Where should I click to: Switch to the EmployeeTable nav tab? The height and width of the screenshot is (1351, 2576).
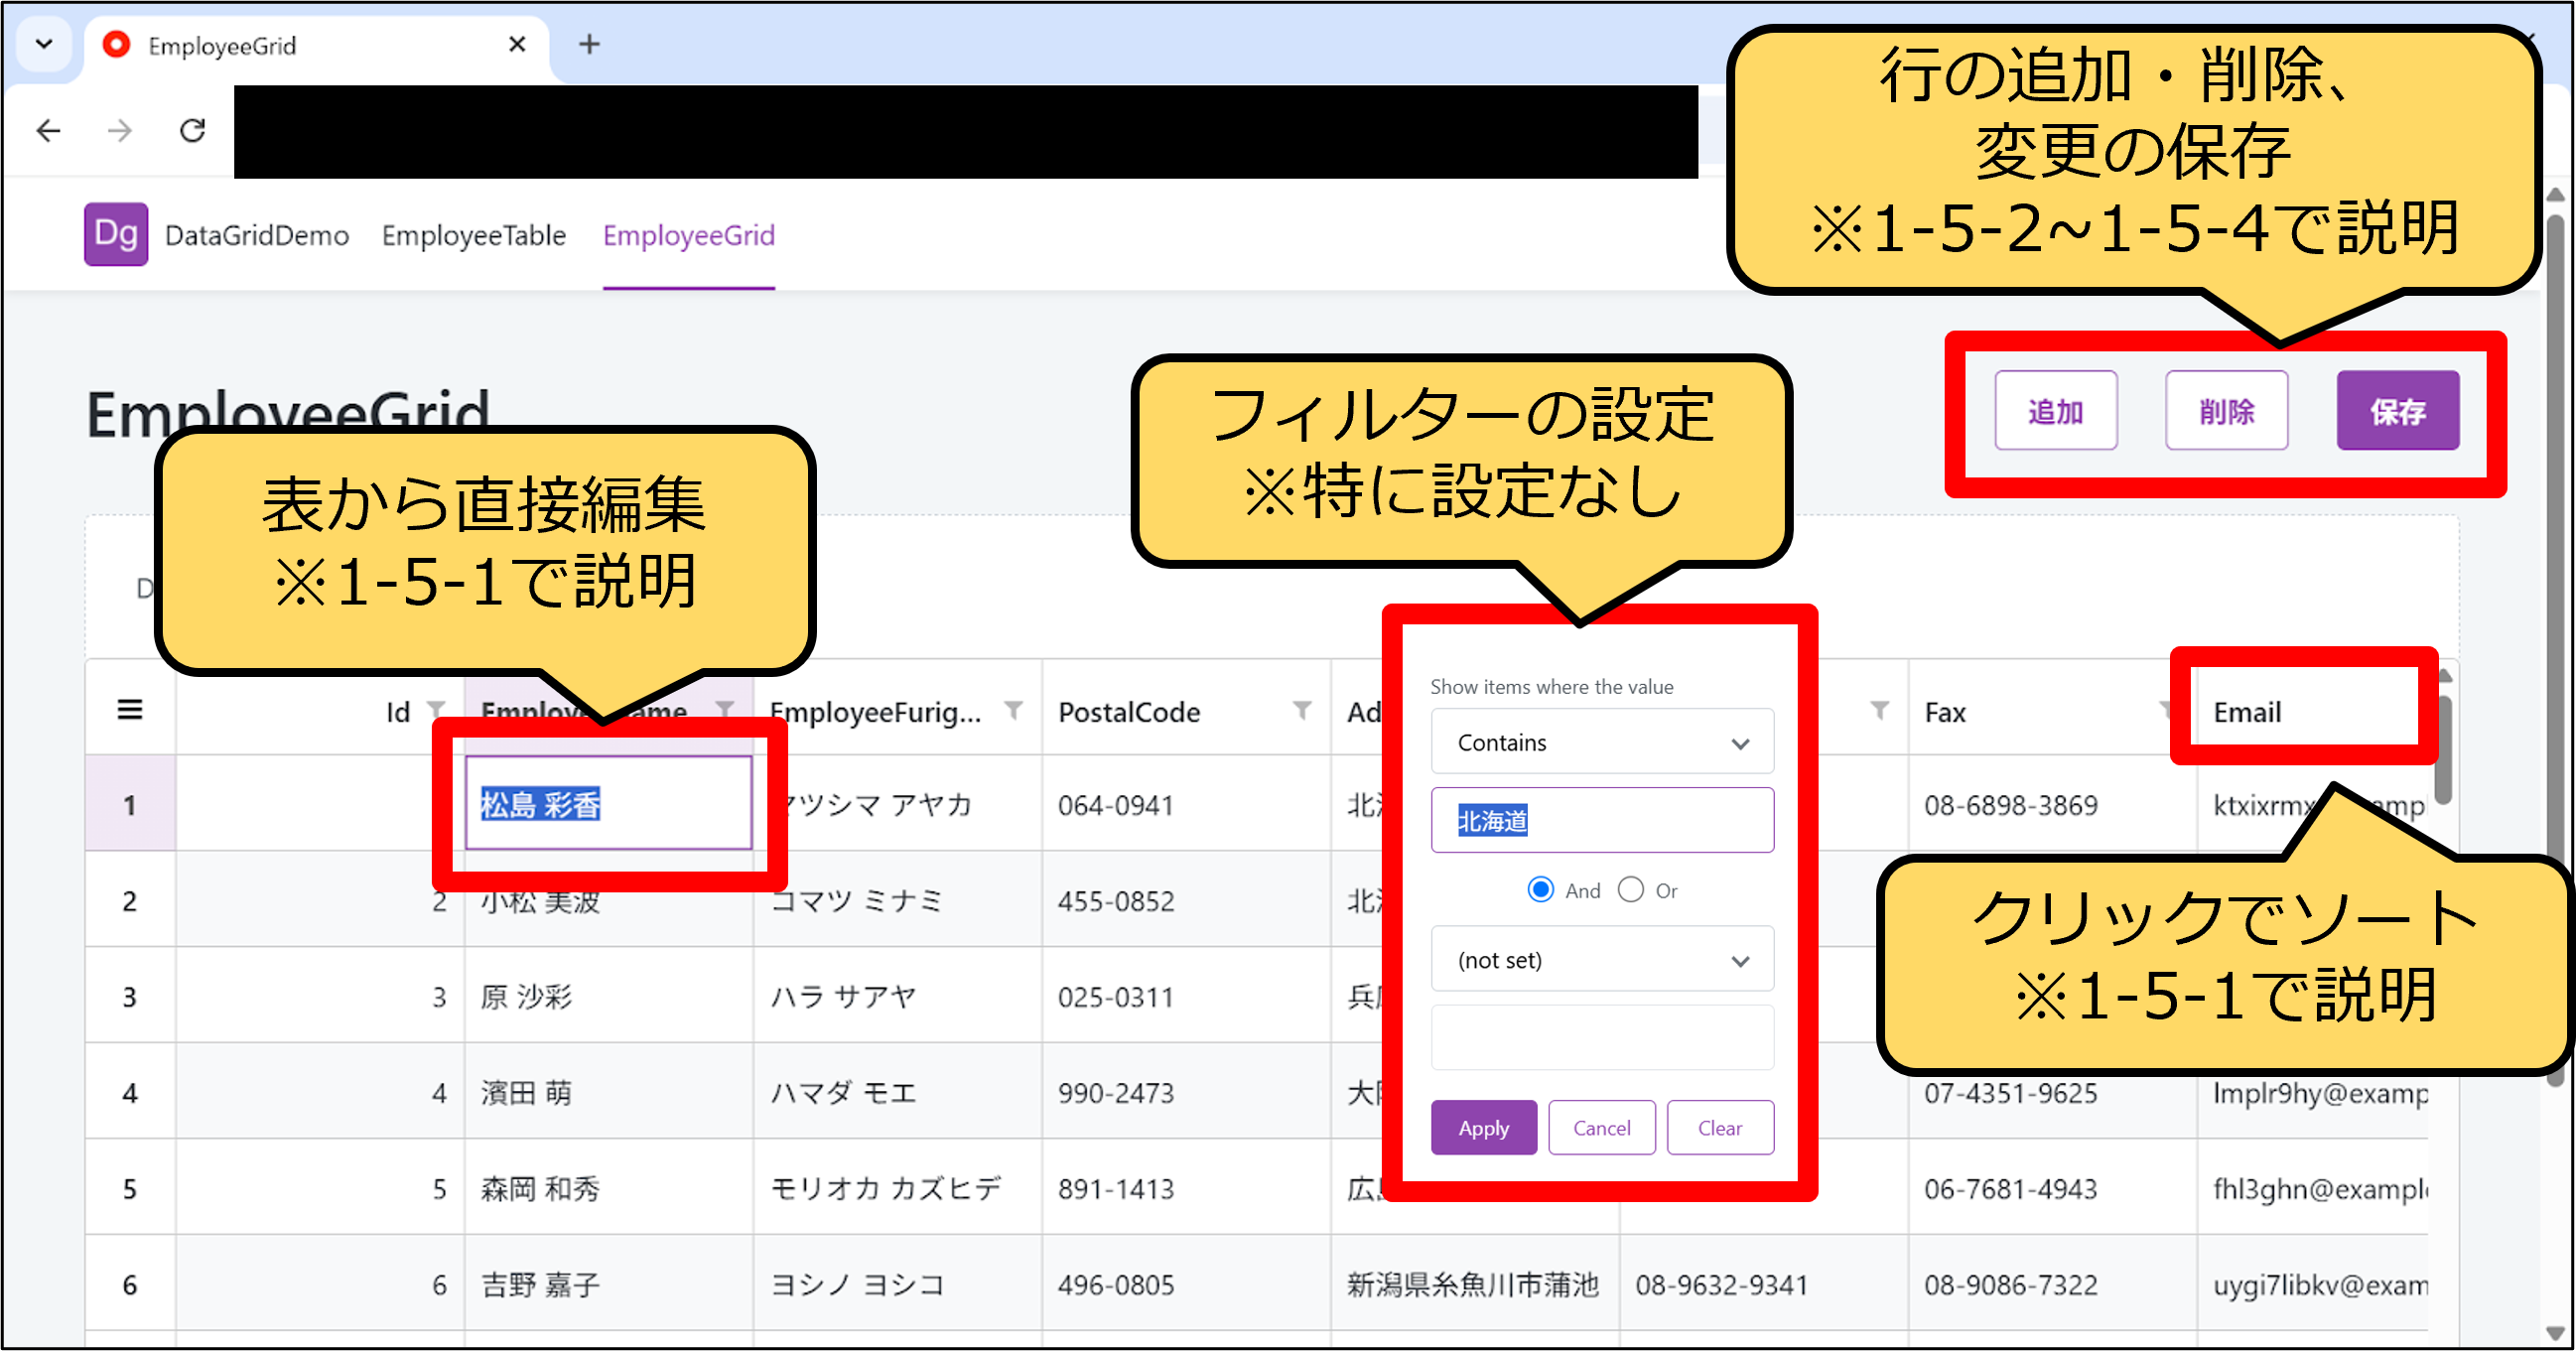pyautogui.click(x=473, y=235)
